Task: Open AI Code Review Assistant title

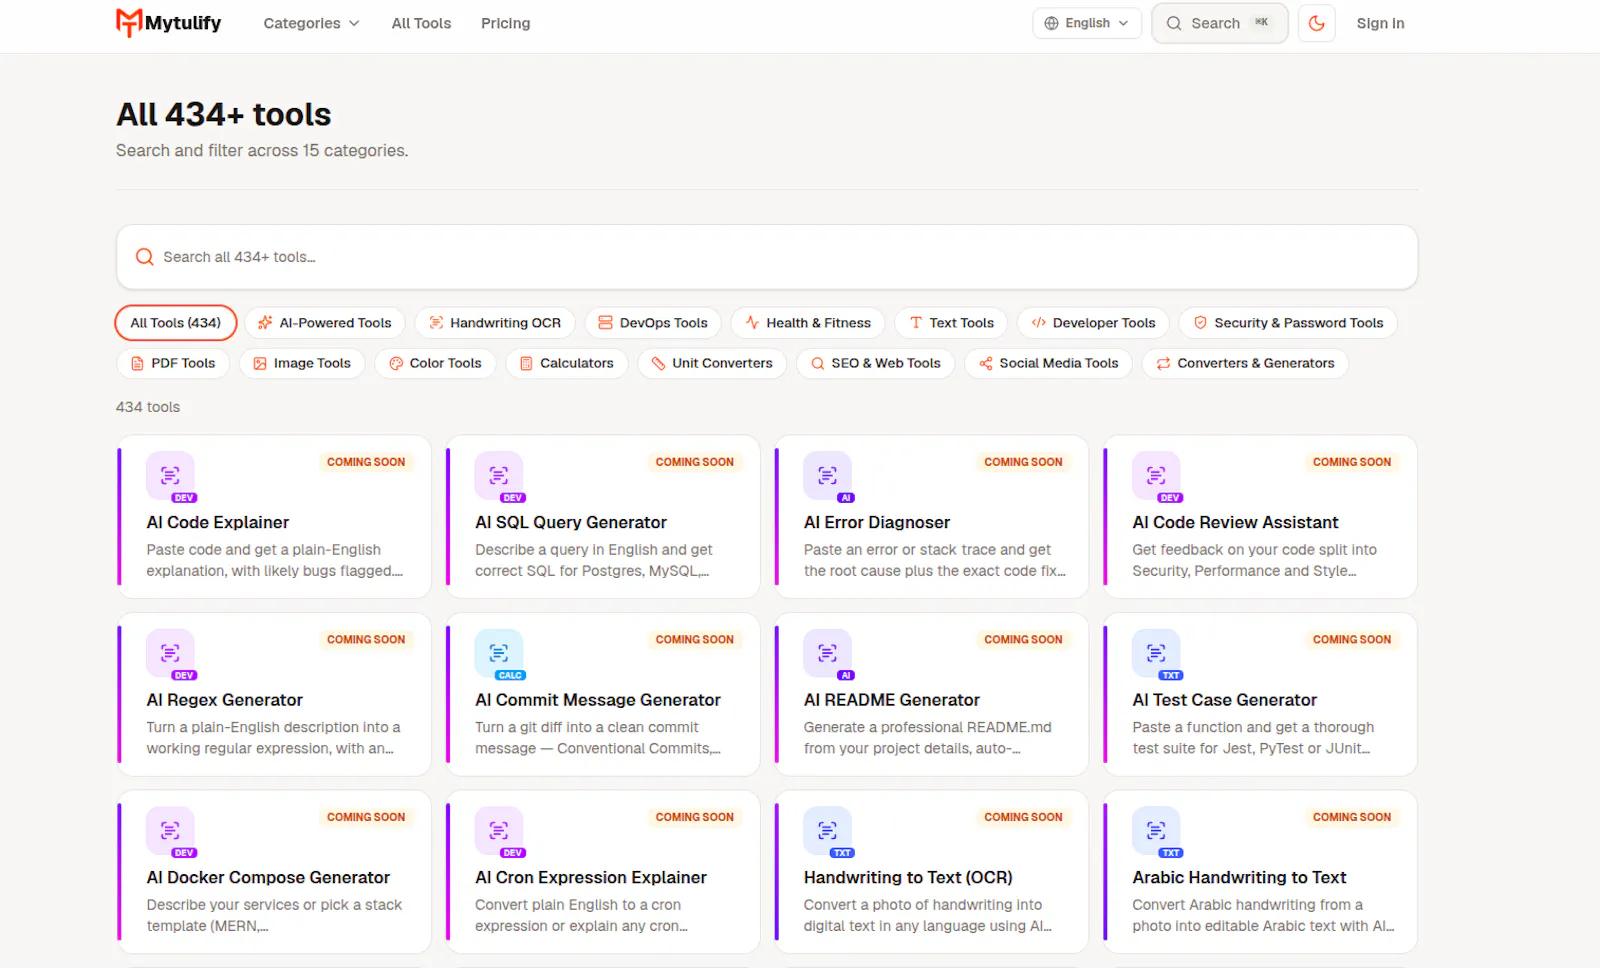Action: click(x=1235, y=522)
